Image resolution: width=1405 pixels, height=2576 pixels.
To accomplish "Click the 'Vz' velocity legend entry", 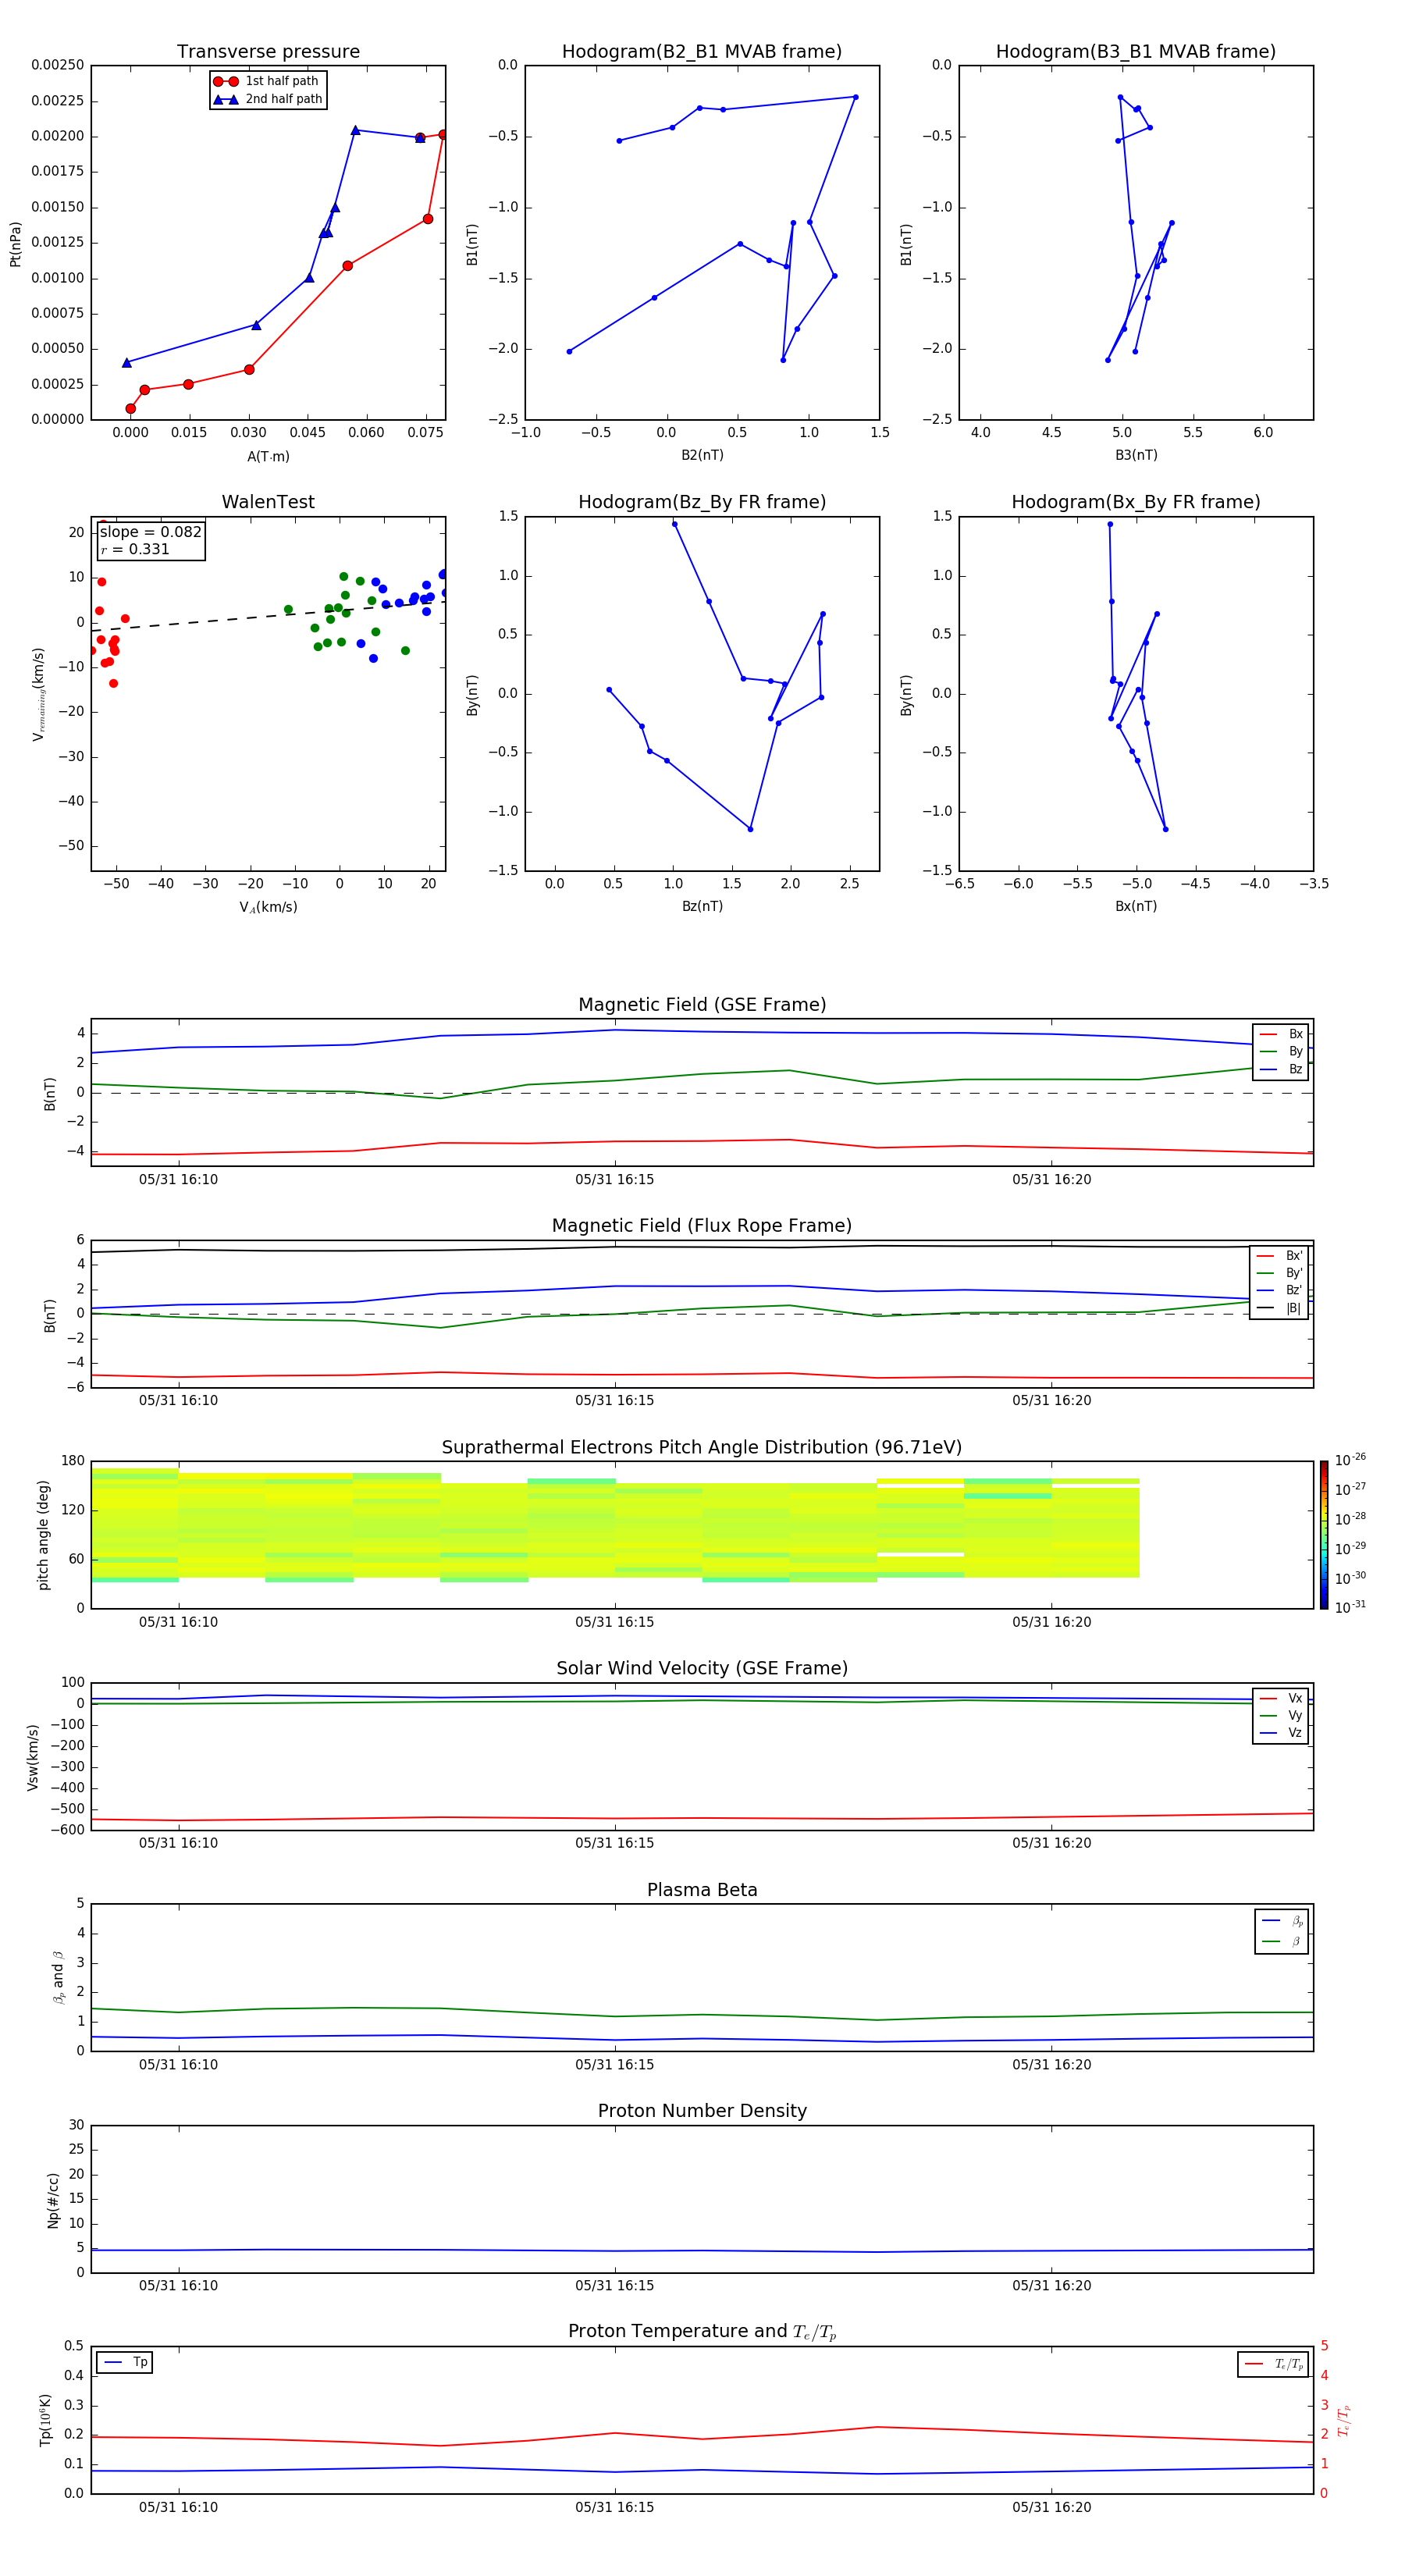I will tap(1281, 1733).
